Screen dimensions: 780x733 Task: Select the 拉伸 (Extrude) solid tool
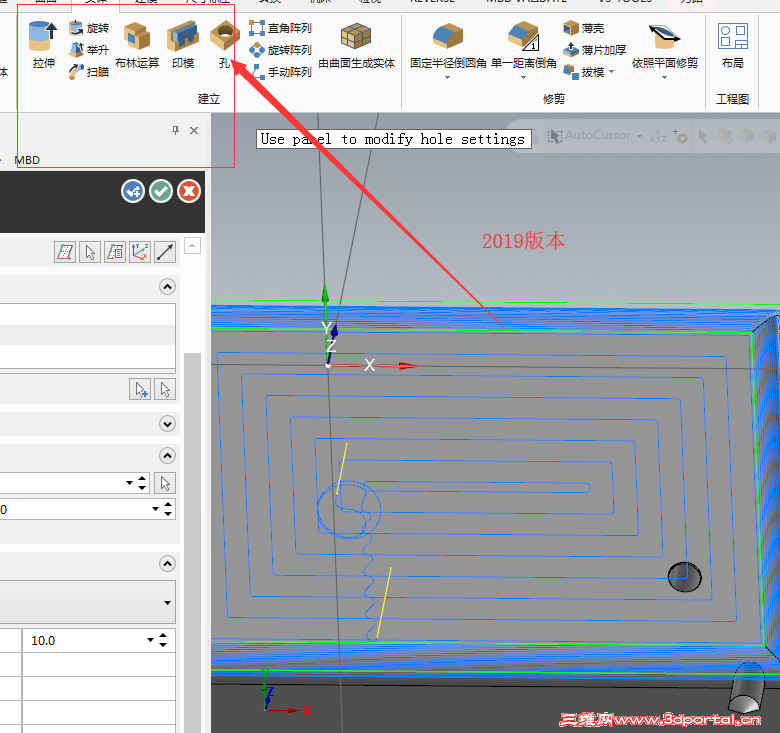(x=43, y=44)
